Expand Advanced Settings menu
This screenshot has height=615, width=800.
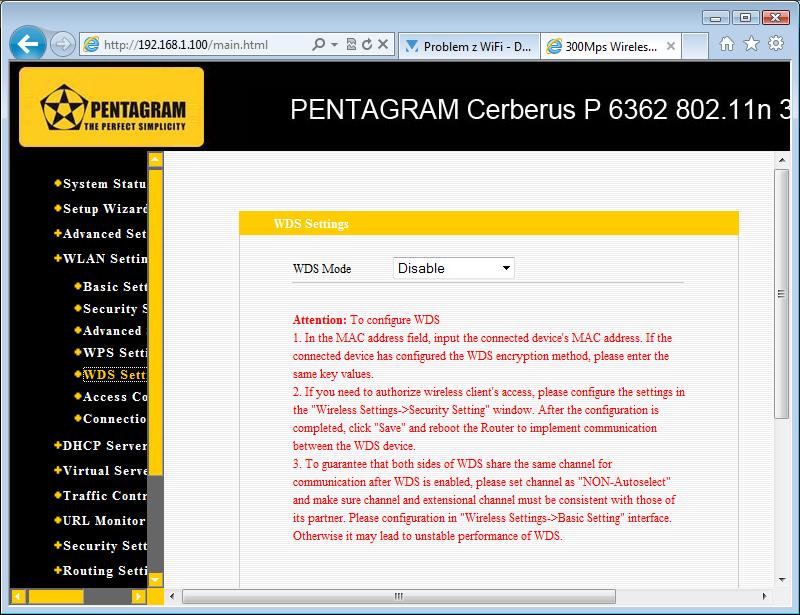click(101, 234)
